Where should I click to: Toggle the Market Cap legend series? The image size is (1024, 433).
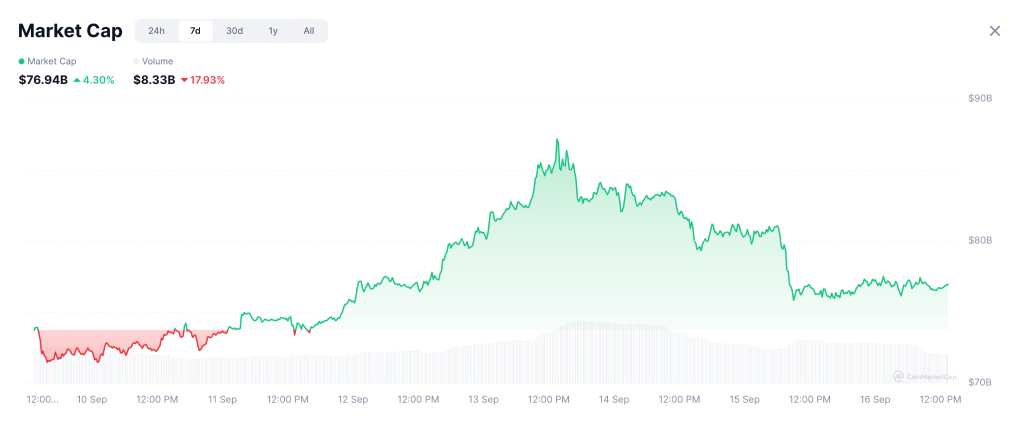[52, 61]
